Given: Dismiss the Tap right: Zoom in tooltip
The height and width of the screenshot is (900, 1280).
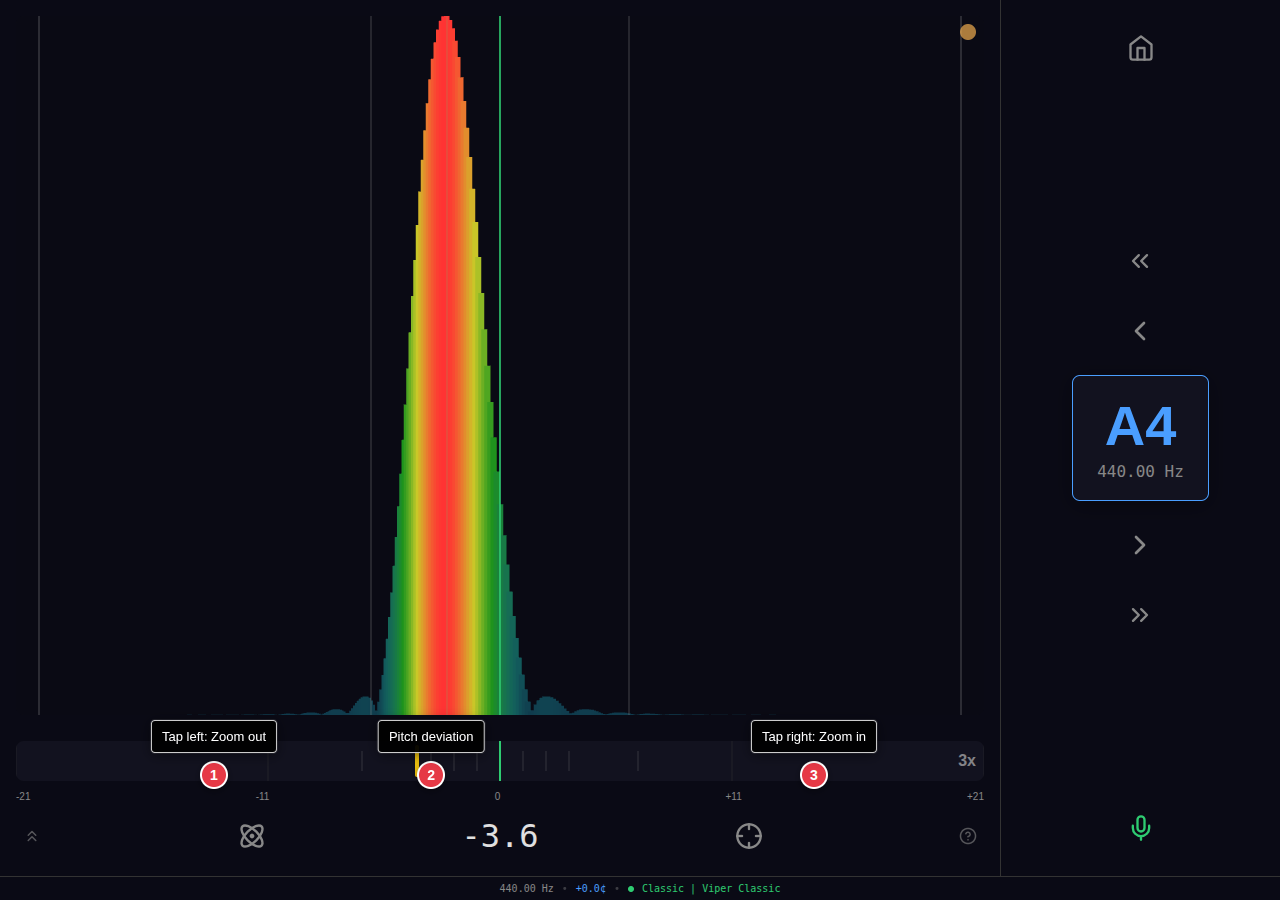Looking at the screenshot, I should 813,736.
